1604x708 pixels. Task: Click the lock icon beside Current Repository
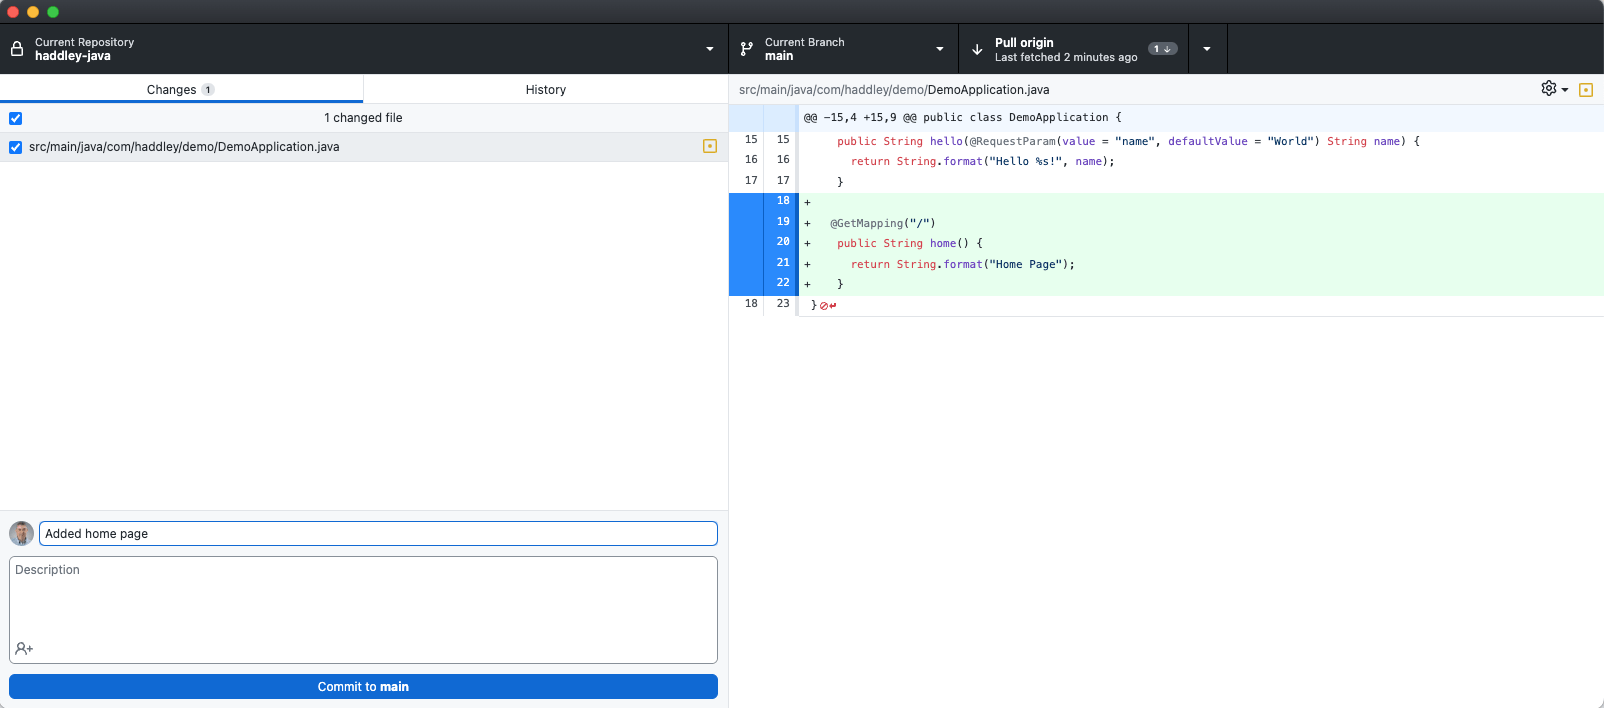tap(17, 49)
